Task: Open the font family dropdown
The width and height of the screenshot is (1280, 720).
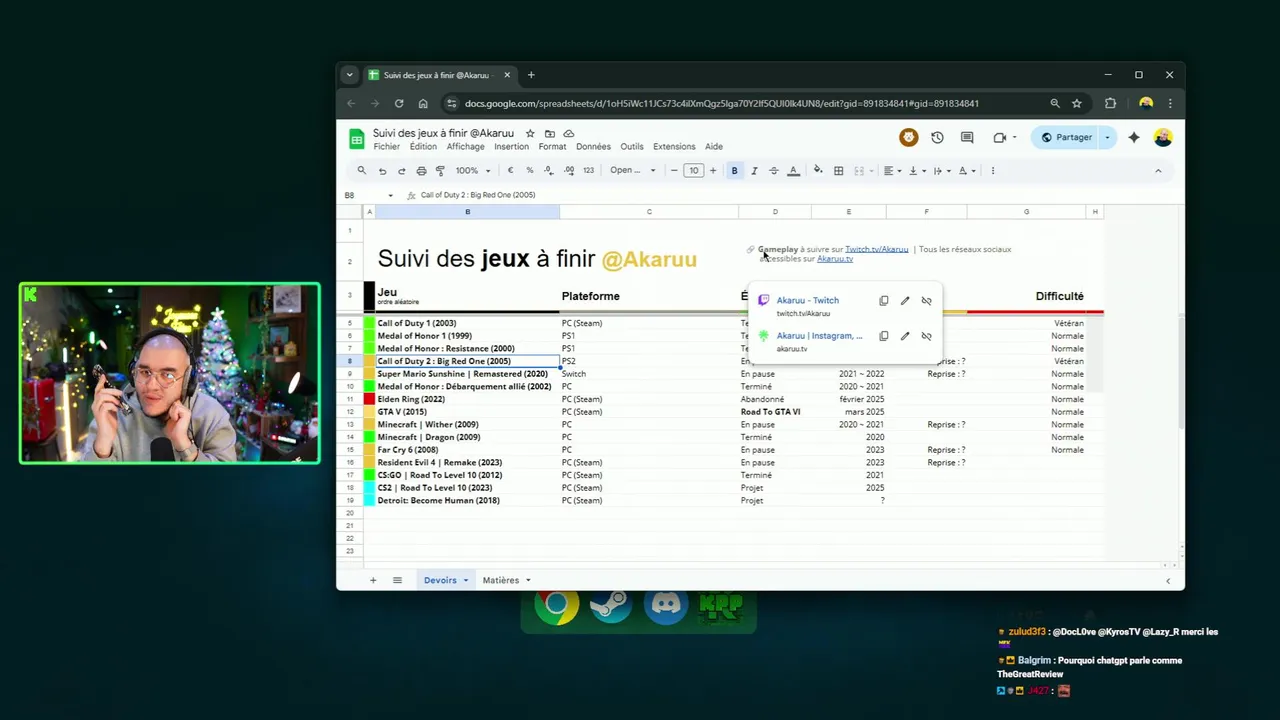Action: click(x=633, y=171)
